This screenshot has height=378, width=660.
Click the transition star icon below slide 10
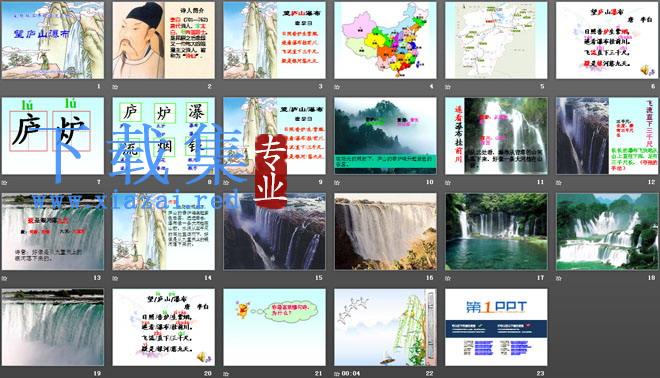(337, 183)
